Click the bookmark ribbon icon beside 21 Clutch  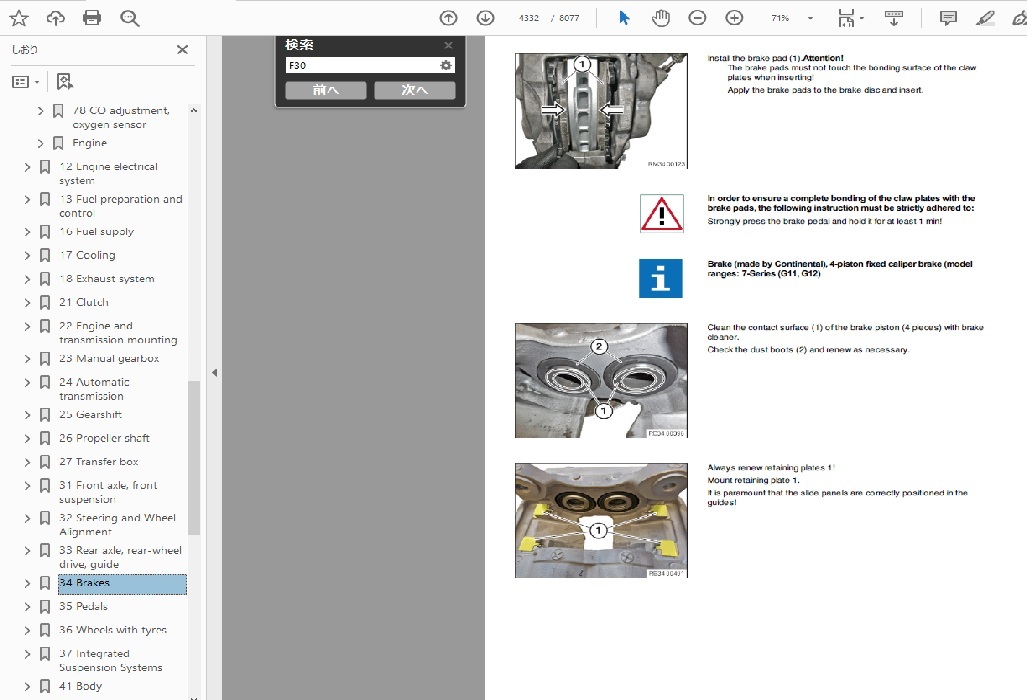pos(45,303)
